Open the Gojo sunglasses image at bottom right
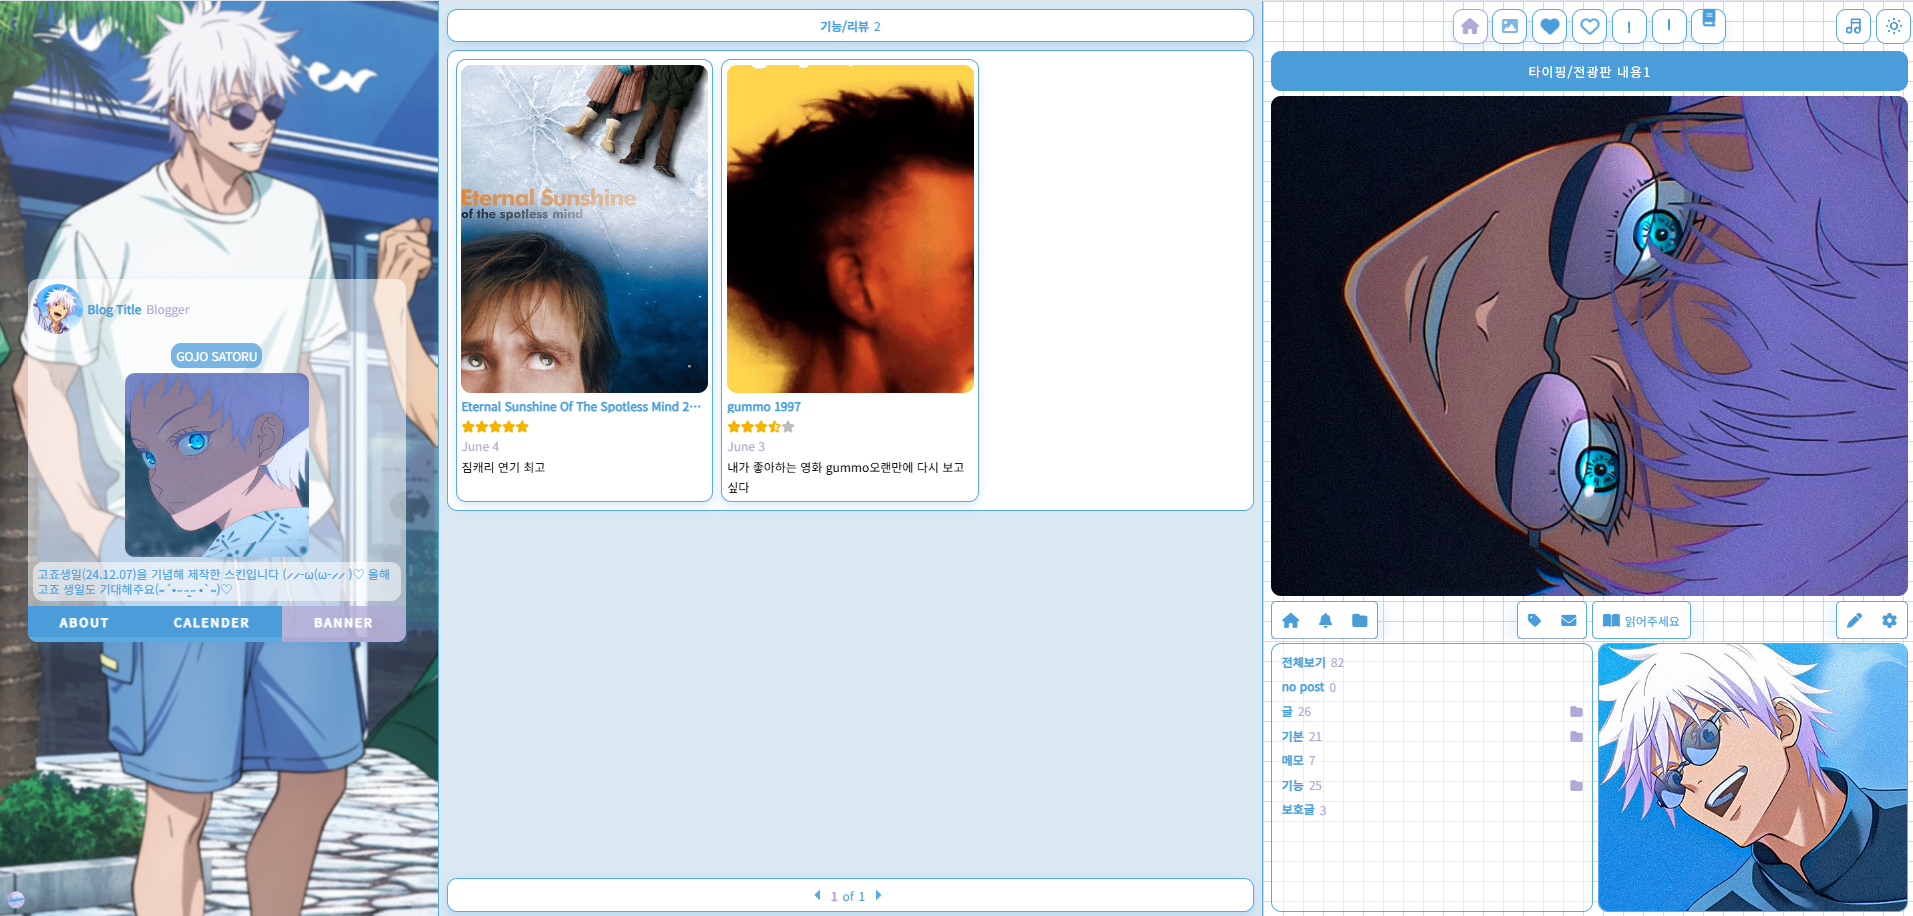The height and width of the screenshot is (916, 1913). coord(1753,777)
